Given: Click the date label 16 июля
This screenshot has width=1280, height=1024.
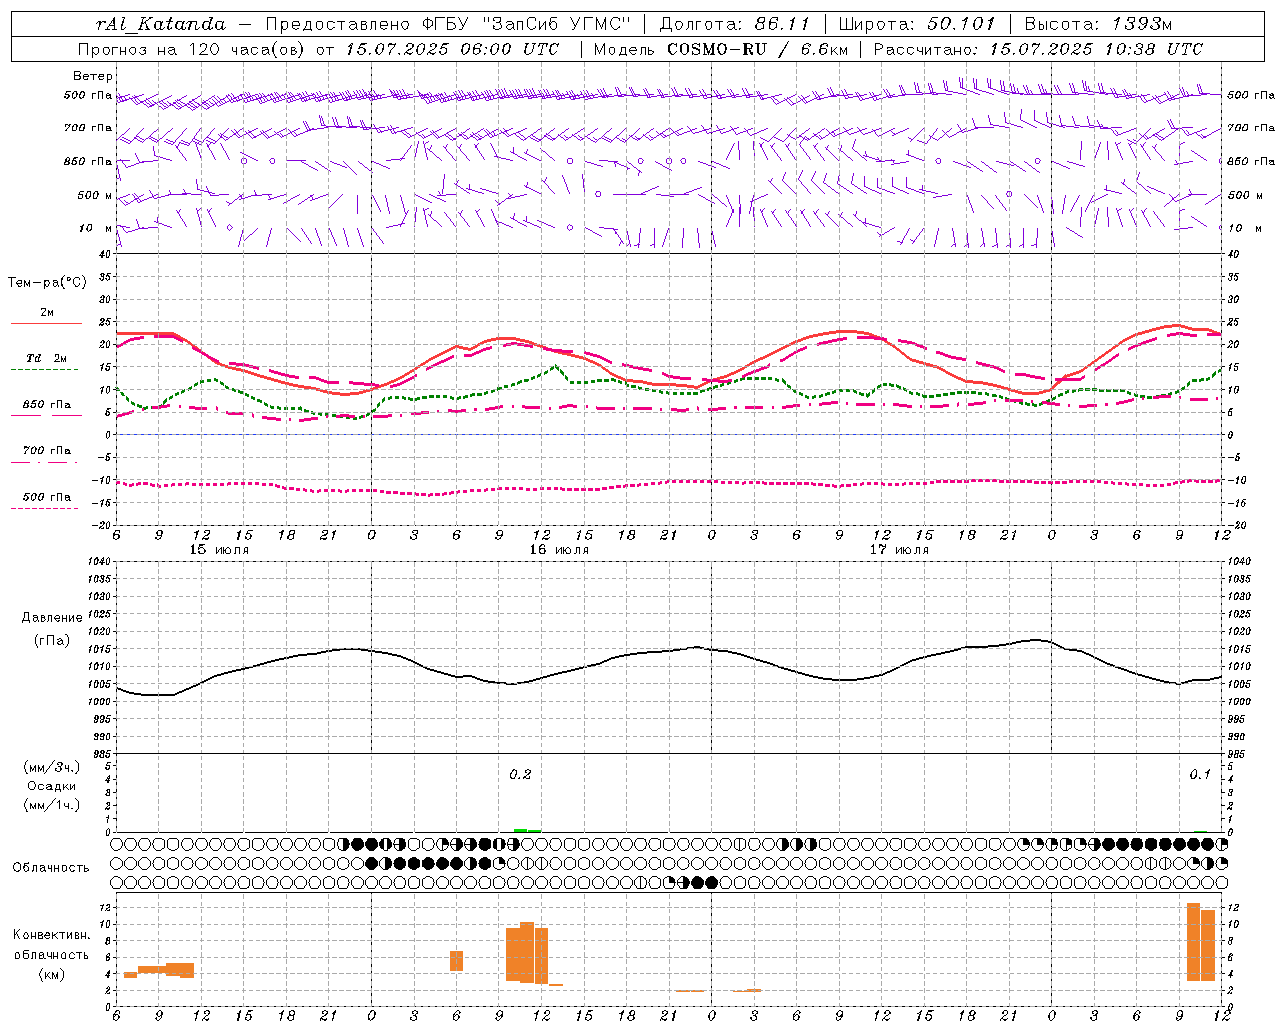Looking at the screenshot, I should tap(559, 550).
